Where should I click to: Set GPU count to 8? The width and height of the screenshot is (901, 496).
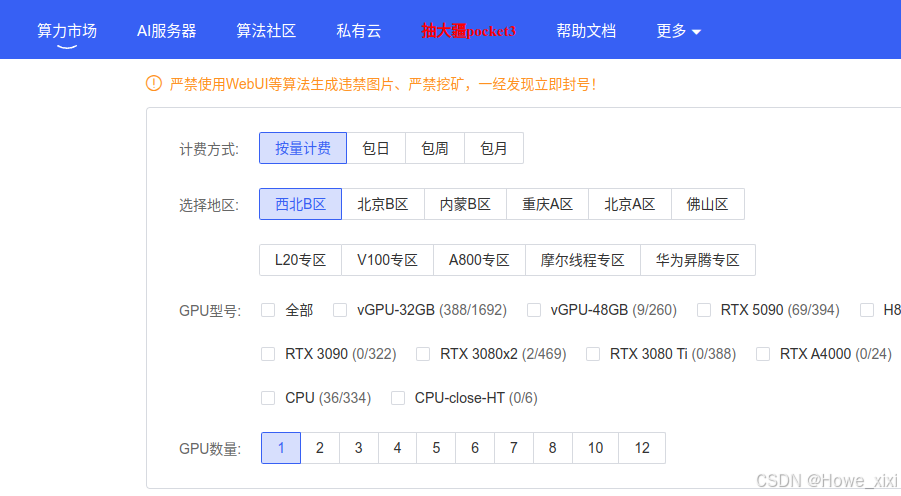[552, 448]
